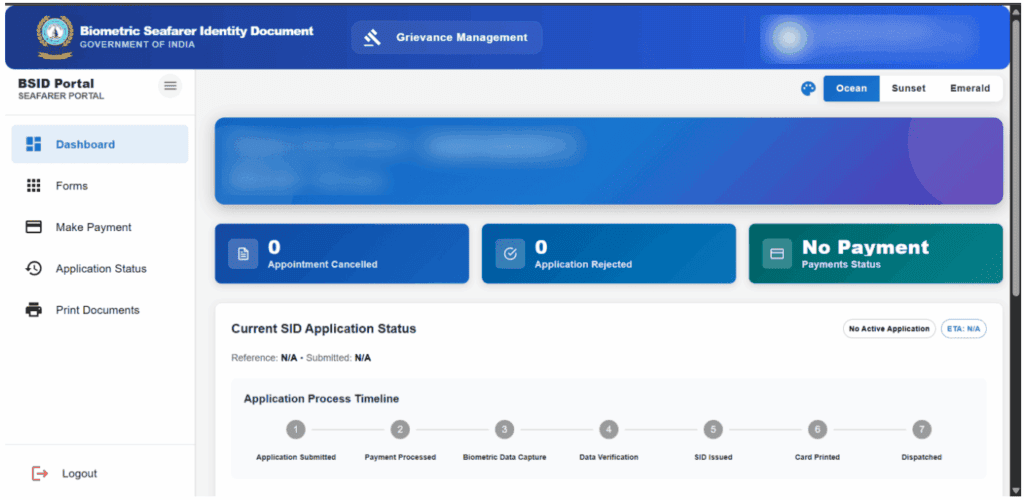Viewport: 1024px width, 500px height.
Task: Click the document icon on Appointment Cancelled card
Action: pyautogui.click(x=244, y=254)
